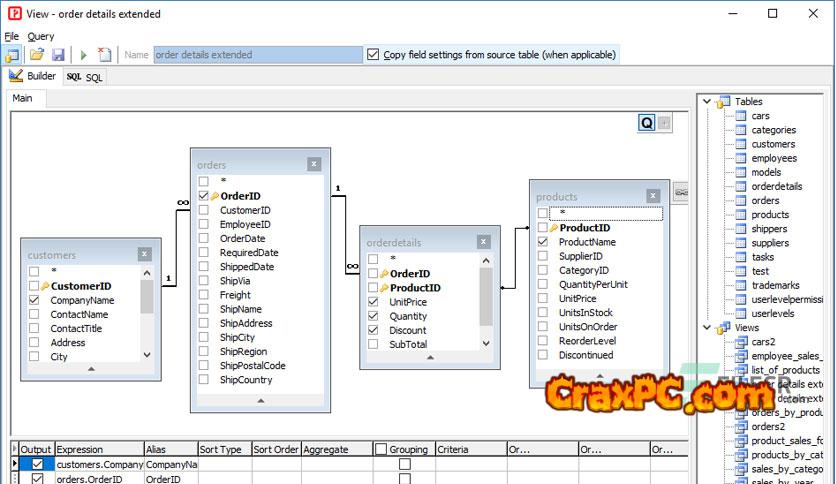Open the Query menu
Image resolution: width=836 pixels, height=484 pixels.
click(41, 36)
